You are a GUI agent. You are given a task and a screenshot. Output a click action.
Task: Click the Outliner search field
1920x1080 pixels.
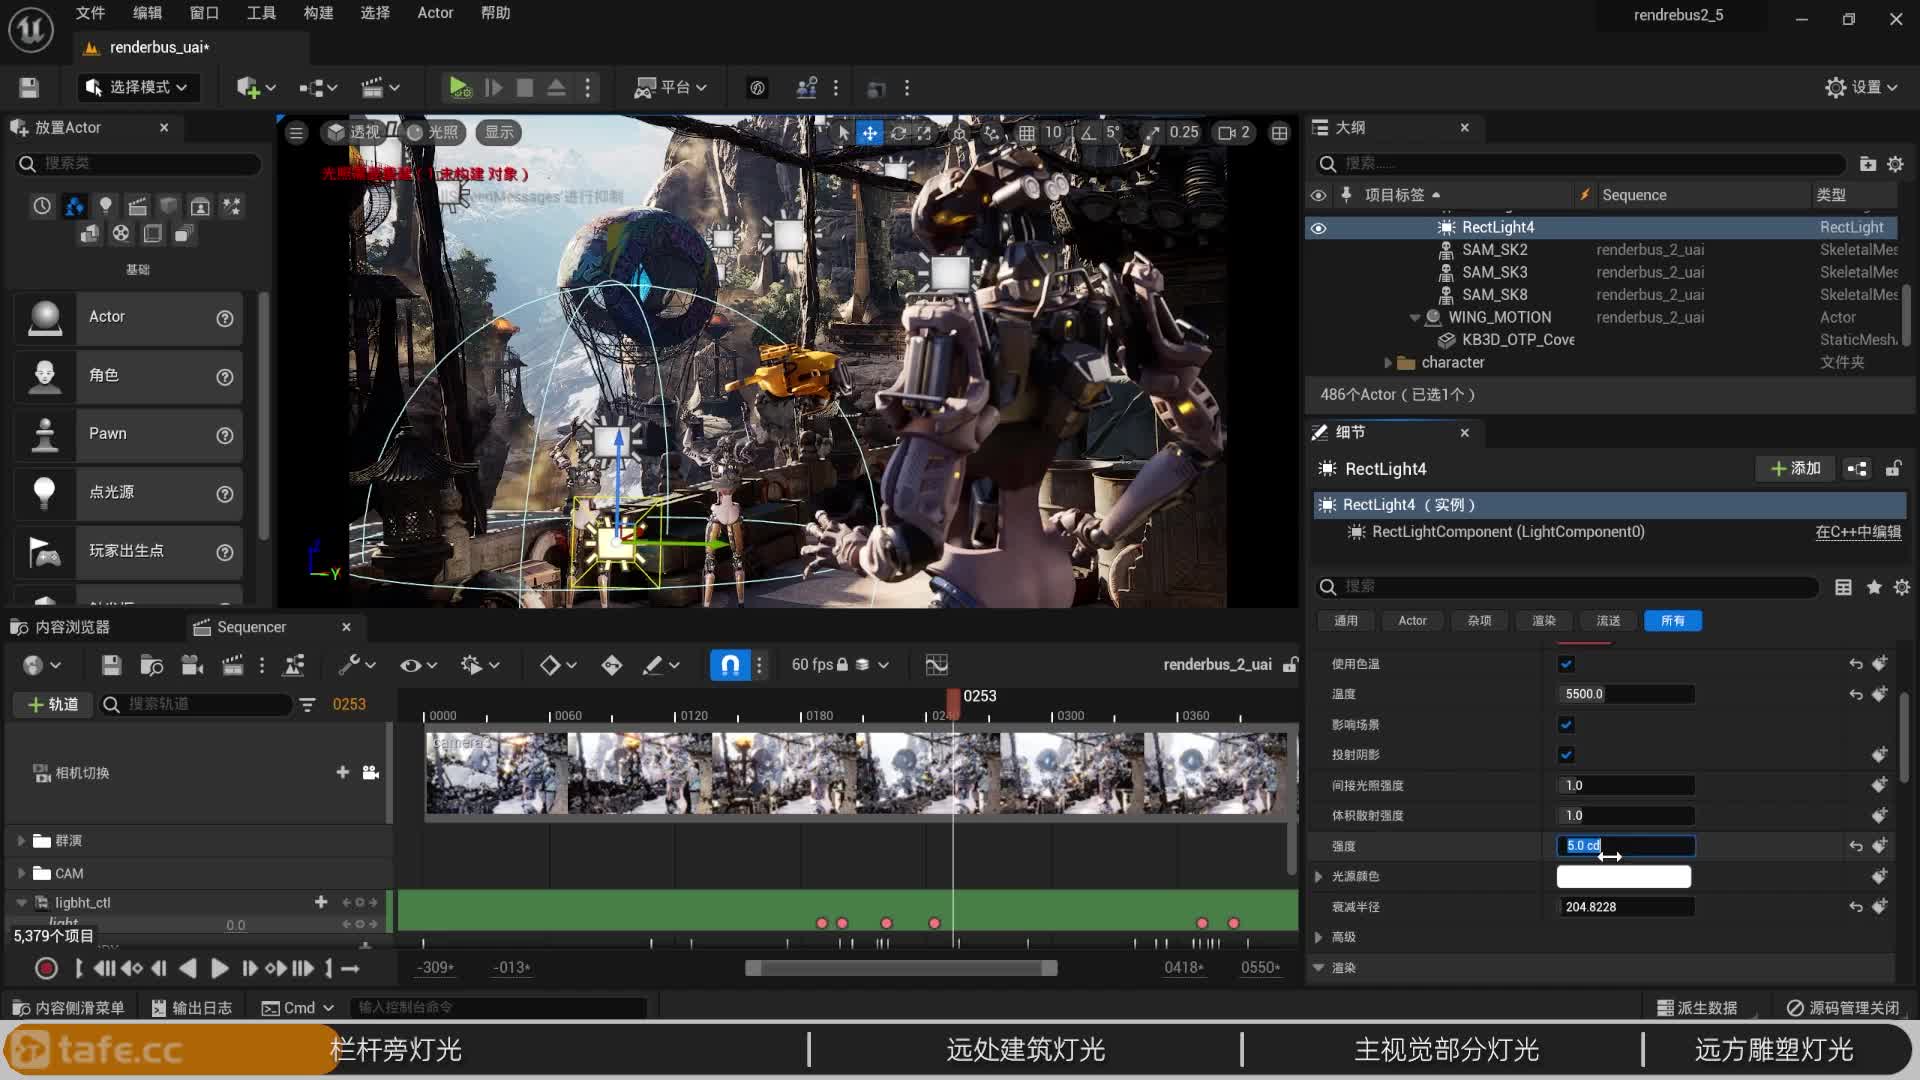[x=1583, y=163]
